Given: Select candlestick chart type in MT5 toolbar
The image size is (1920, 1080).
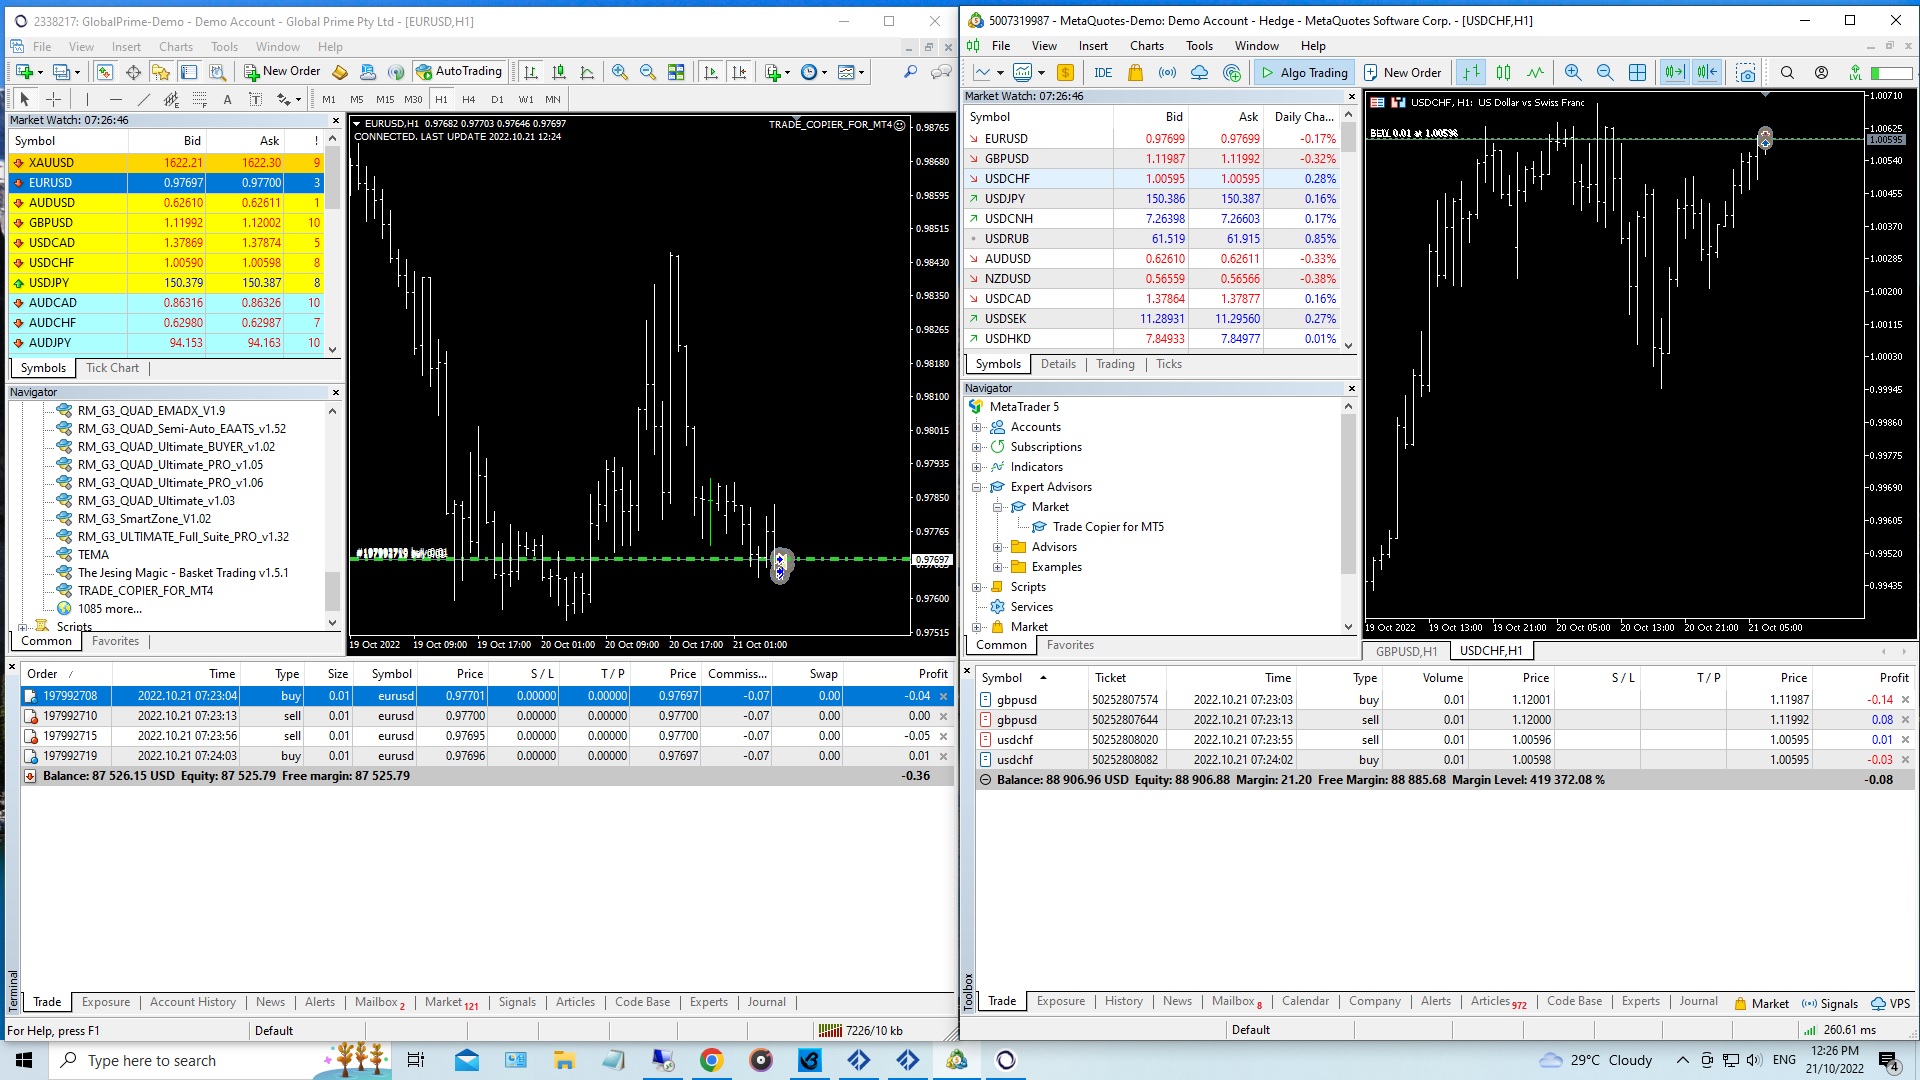Looking at the screenshot, I should 1503,73.
